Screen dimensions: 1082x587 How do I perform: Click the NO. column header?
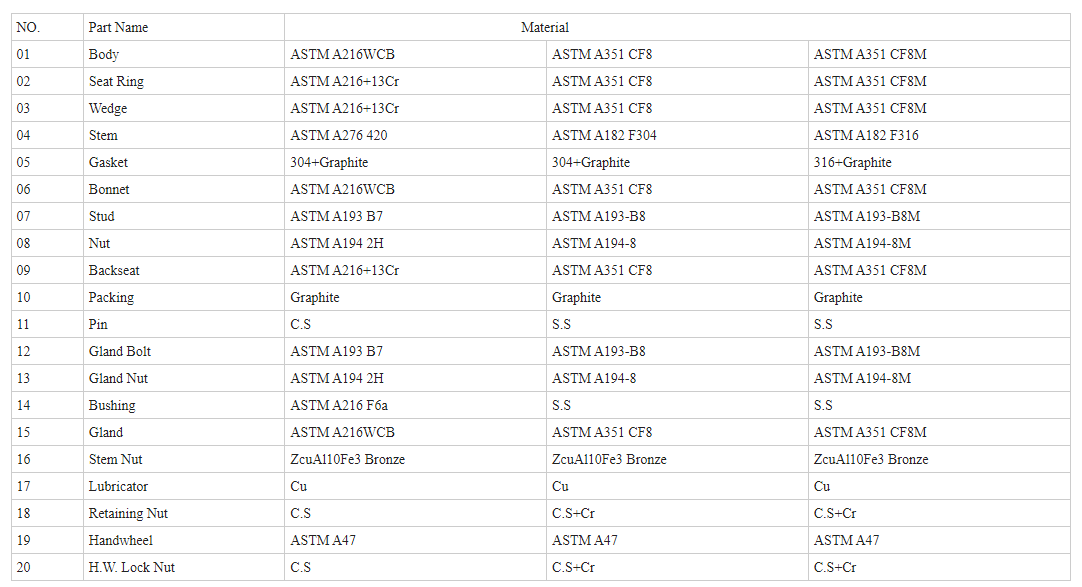[x=47, y=28]
